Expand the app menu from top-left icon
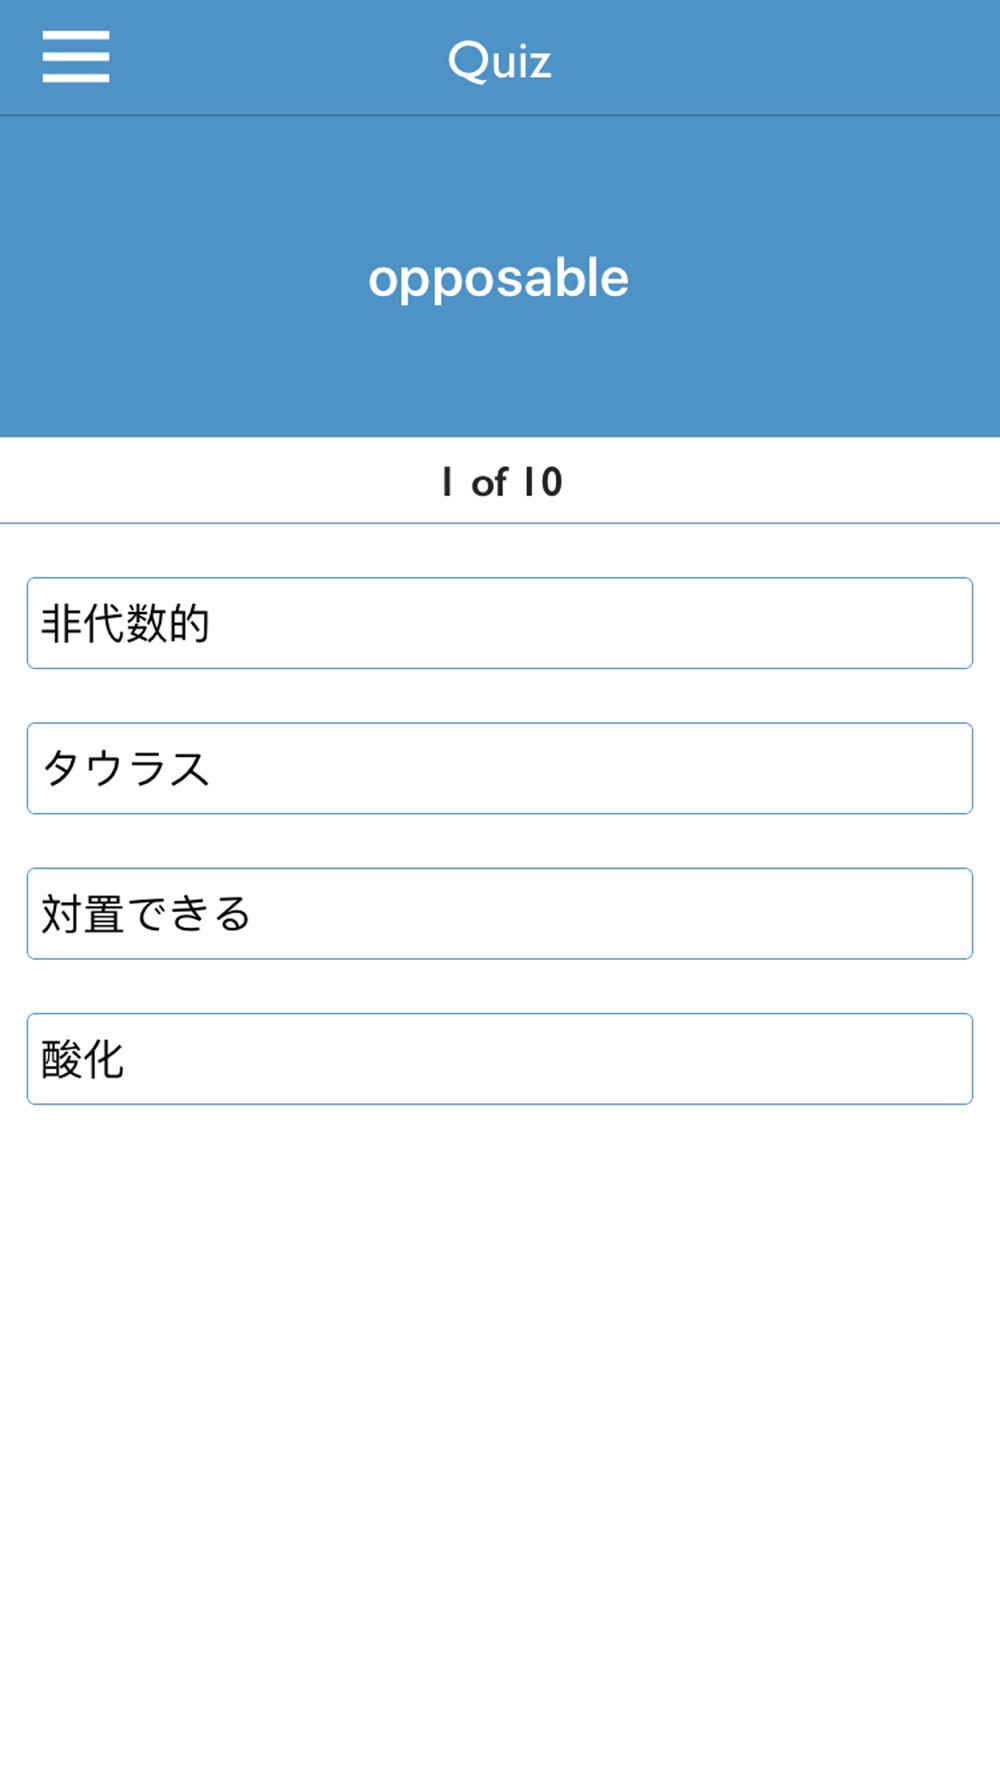Viewport: 1000px width, 1778px height. (x=76, y=56)
